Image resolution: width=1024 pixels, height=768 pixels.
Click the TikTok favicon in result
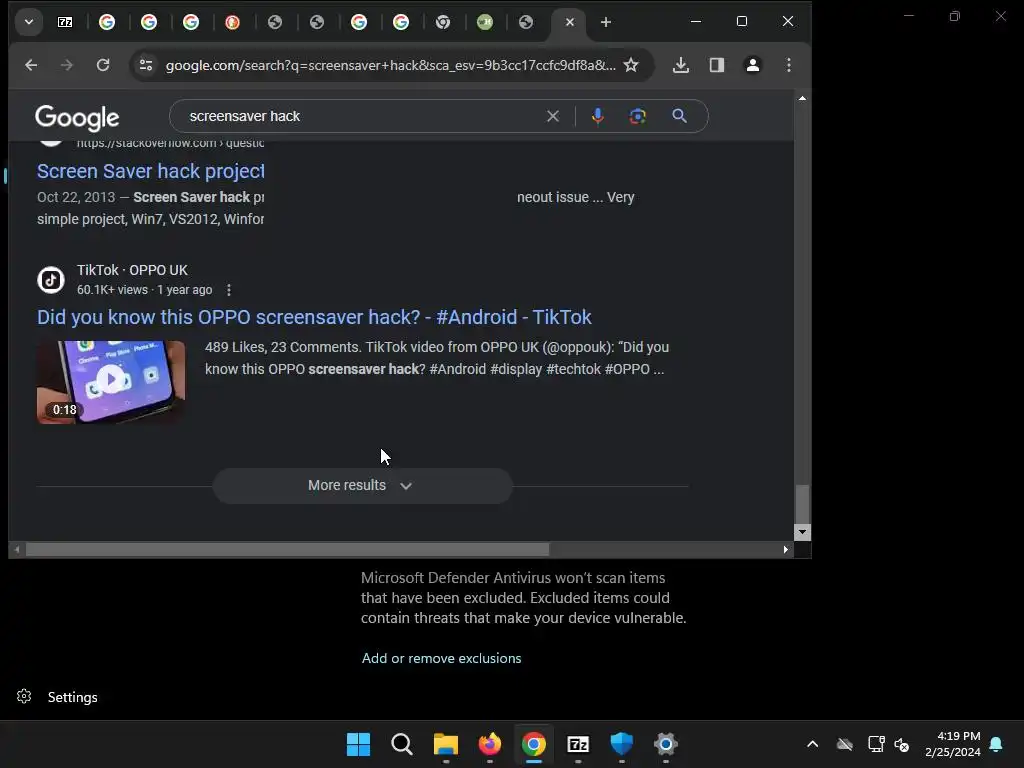(51, 280)
